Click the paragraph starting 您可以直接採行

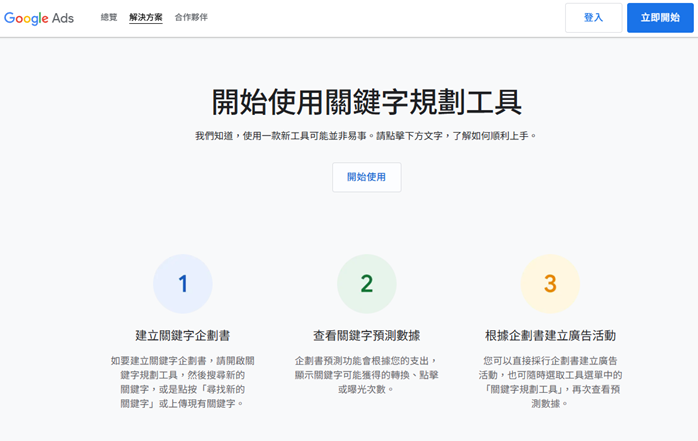coord(550,382)
